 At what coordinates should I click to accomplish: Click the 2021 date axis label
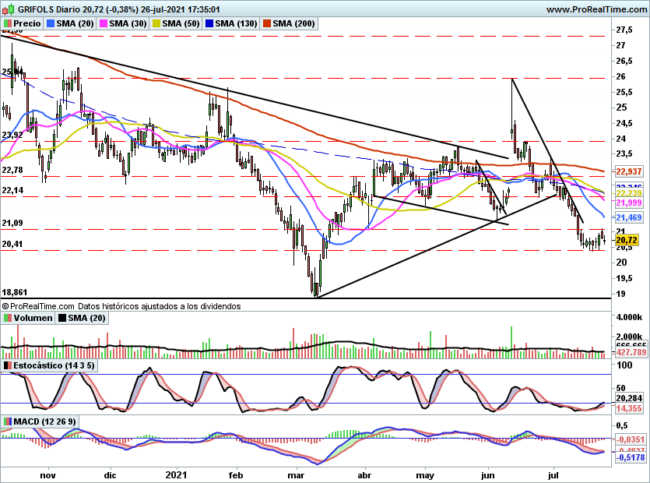[176, 475]
